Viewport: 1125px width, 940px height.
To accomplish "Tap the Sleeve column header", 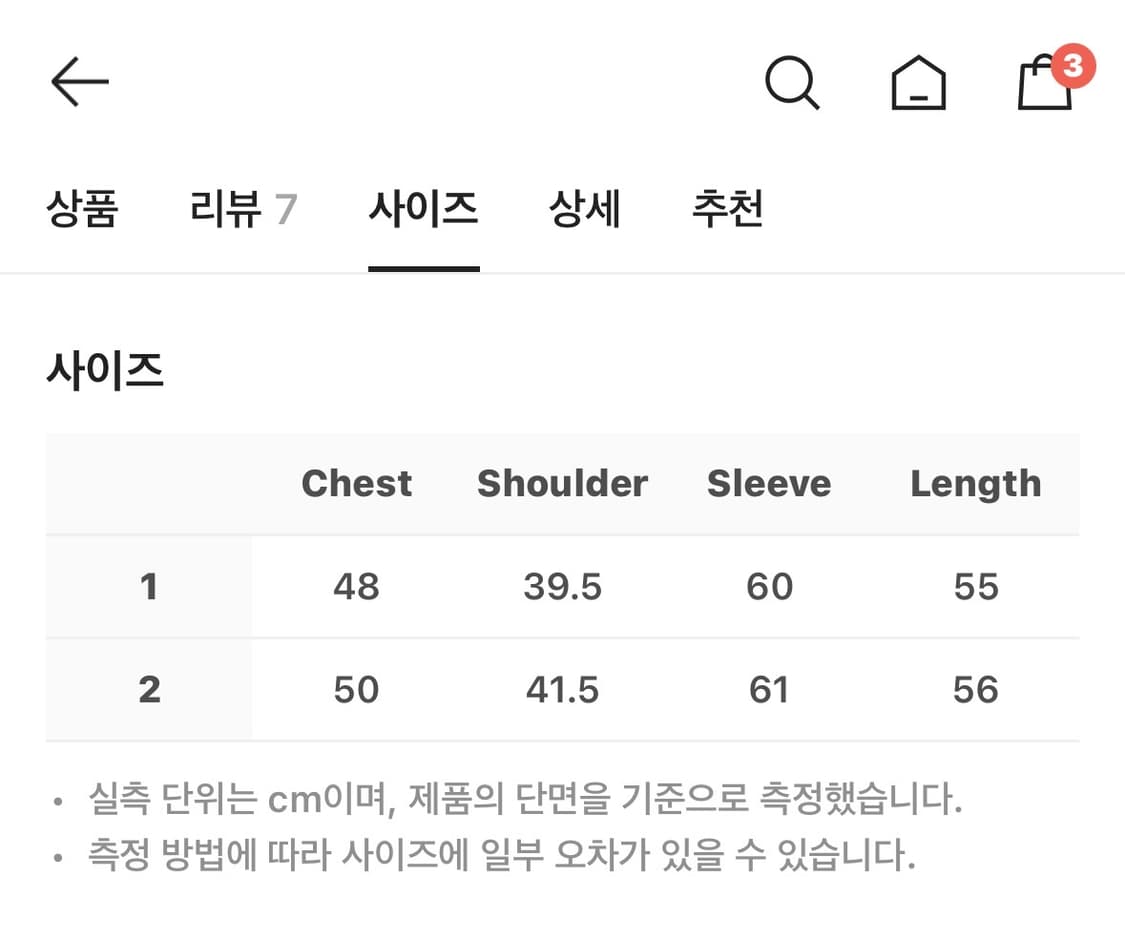I will click(769, 484).
